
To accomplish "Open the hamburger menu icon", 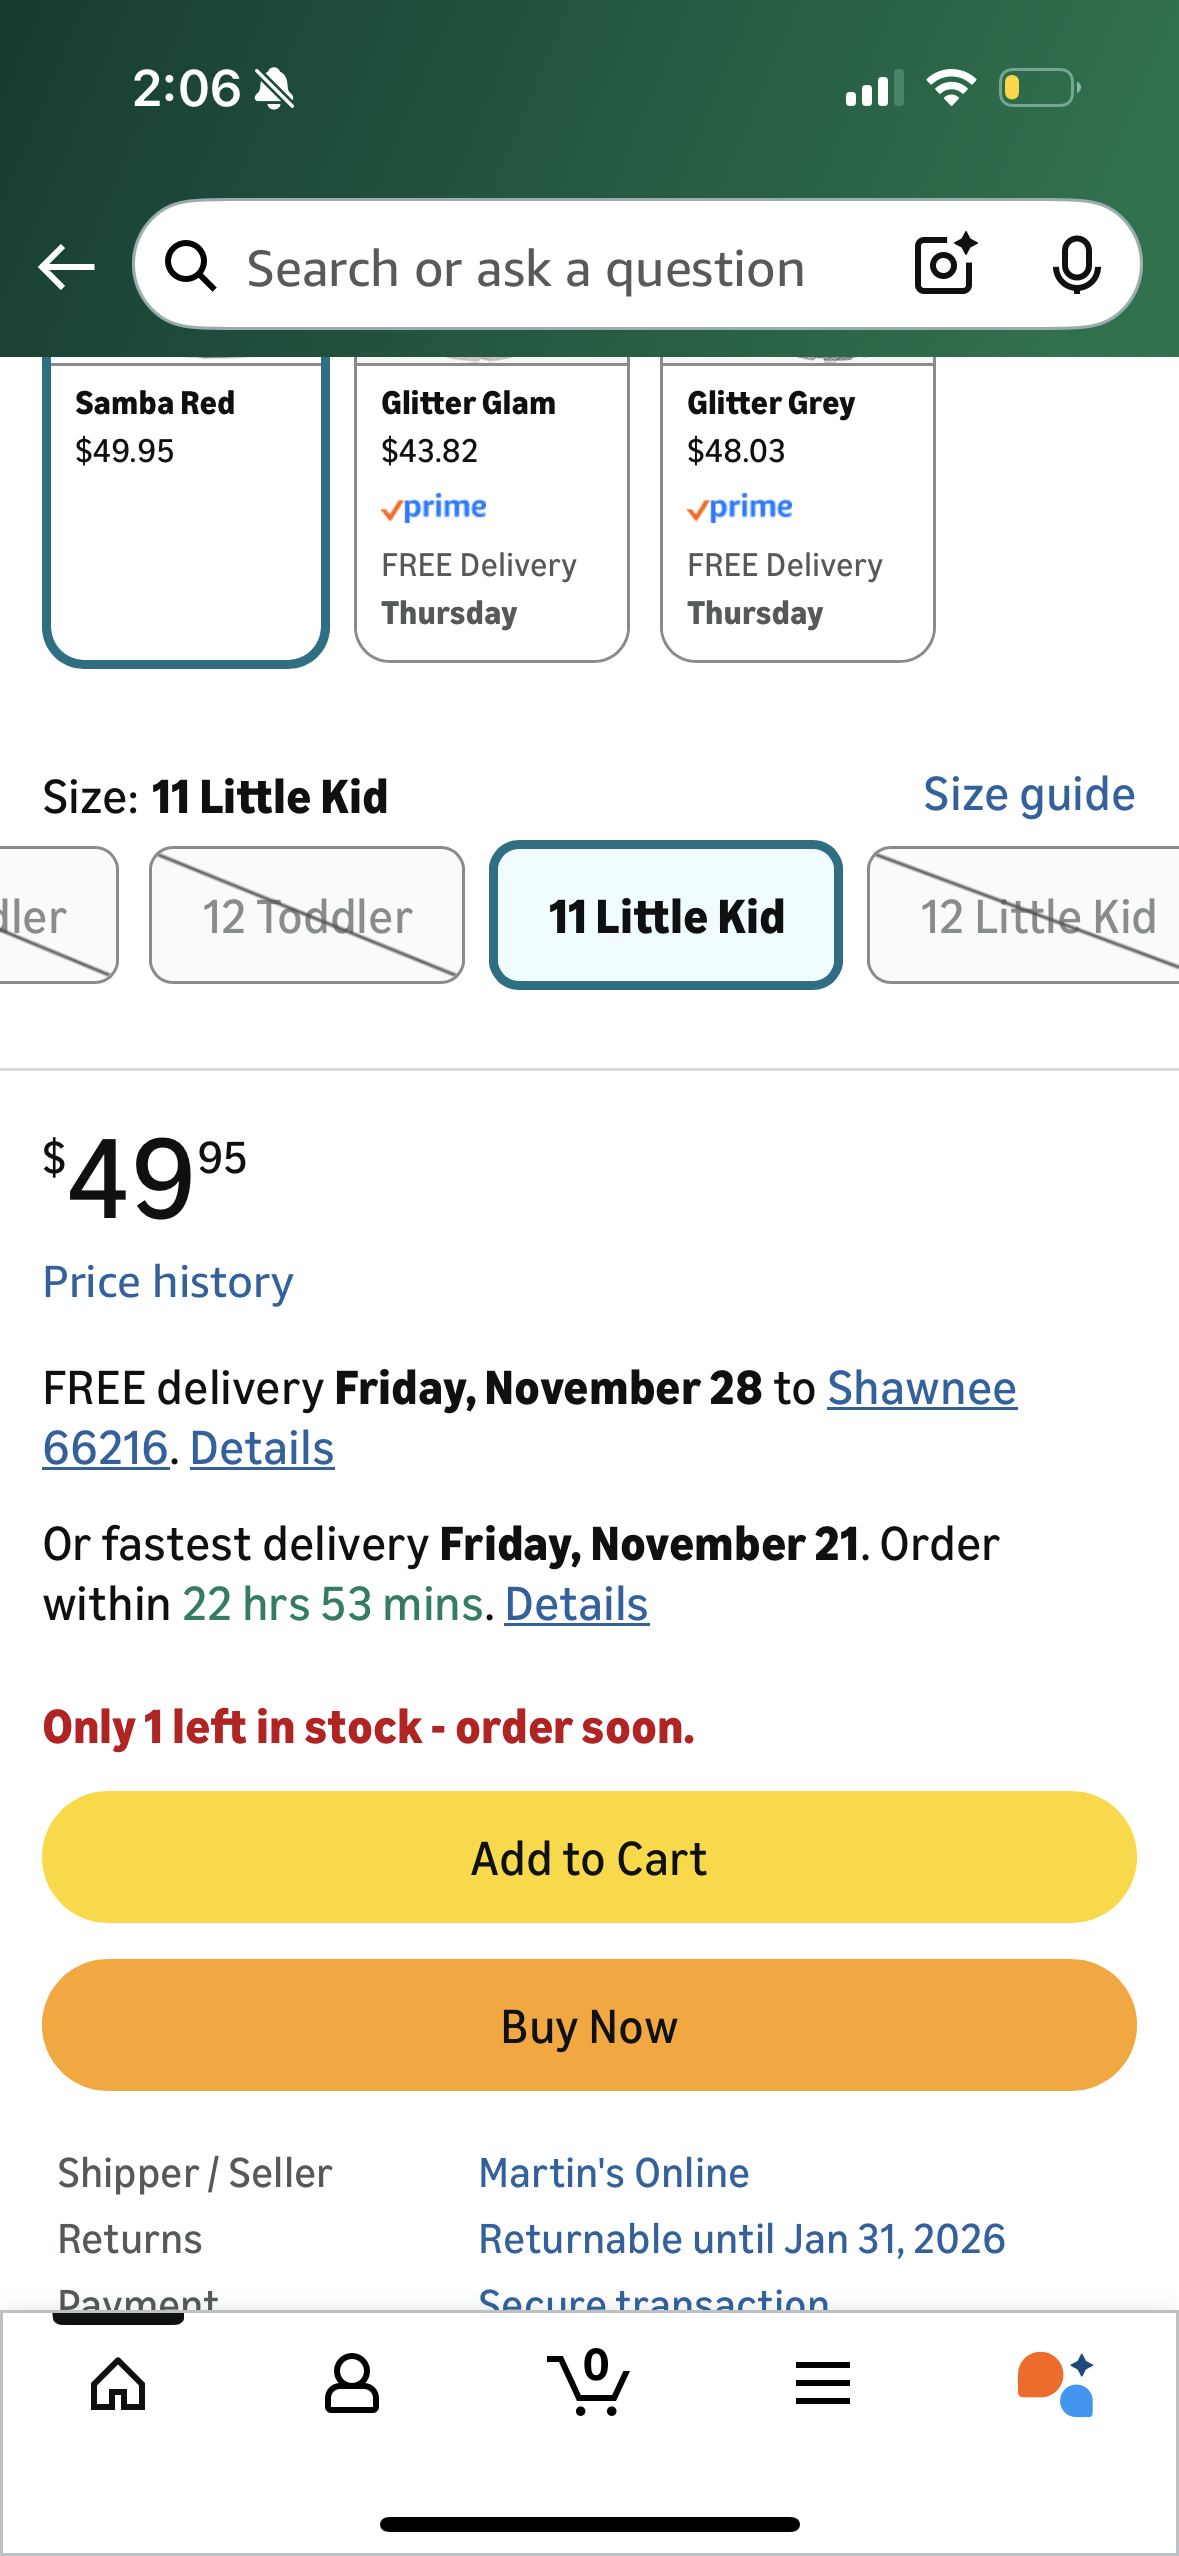I will click(823, 2384).
